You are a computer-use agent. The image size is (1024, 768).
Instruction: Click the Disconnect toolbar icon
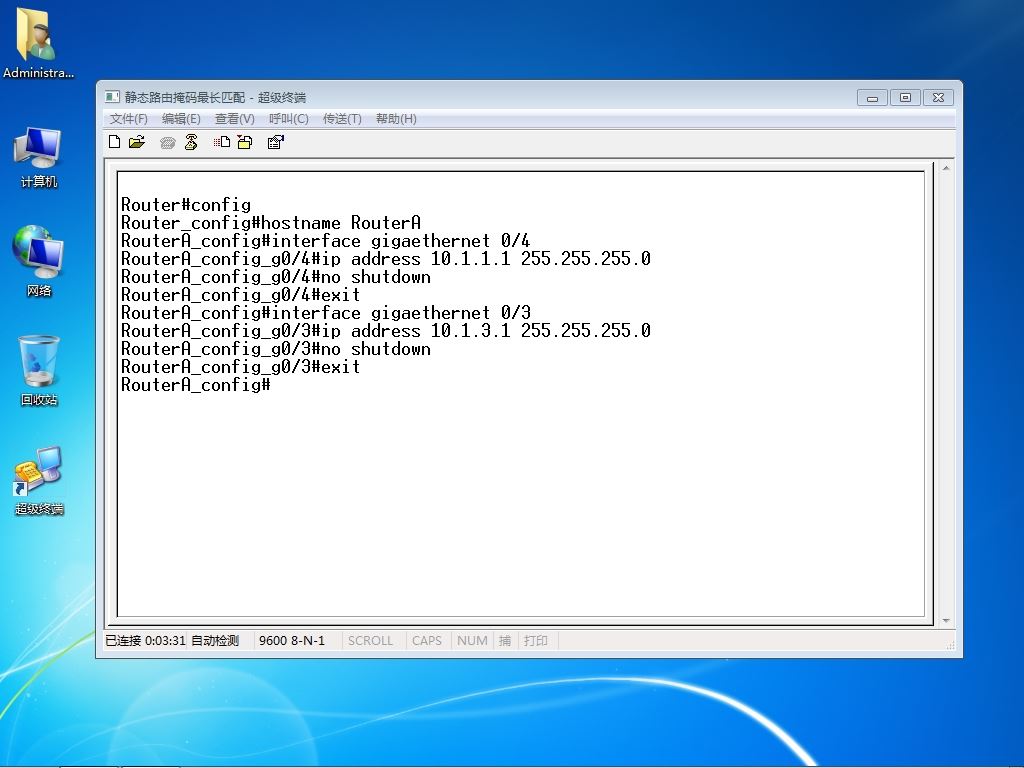click(191, 142)
